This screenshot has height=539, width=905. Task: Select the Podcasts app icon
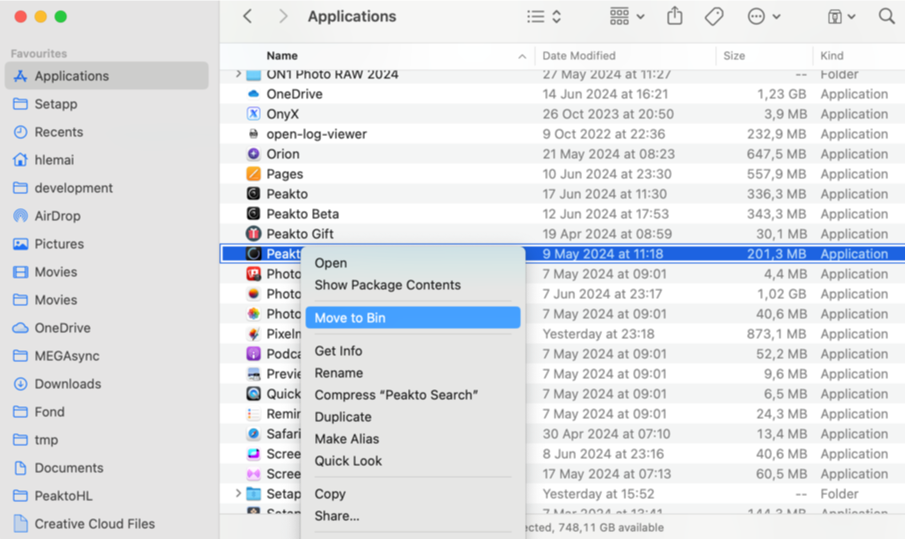[x=253, y=353]
